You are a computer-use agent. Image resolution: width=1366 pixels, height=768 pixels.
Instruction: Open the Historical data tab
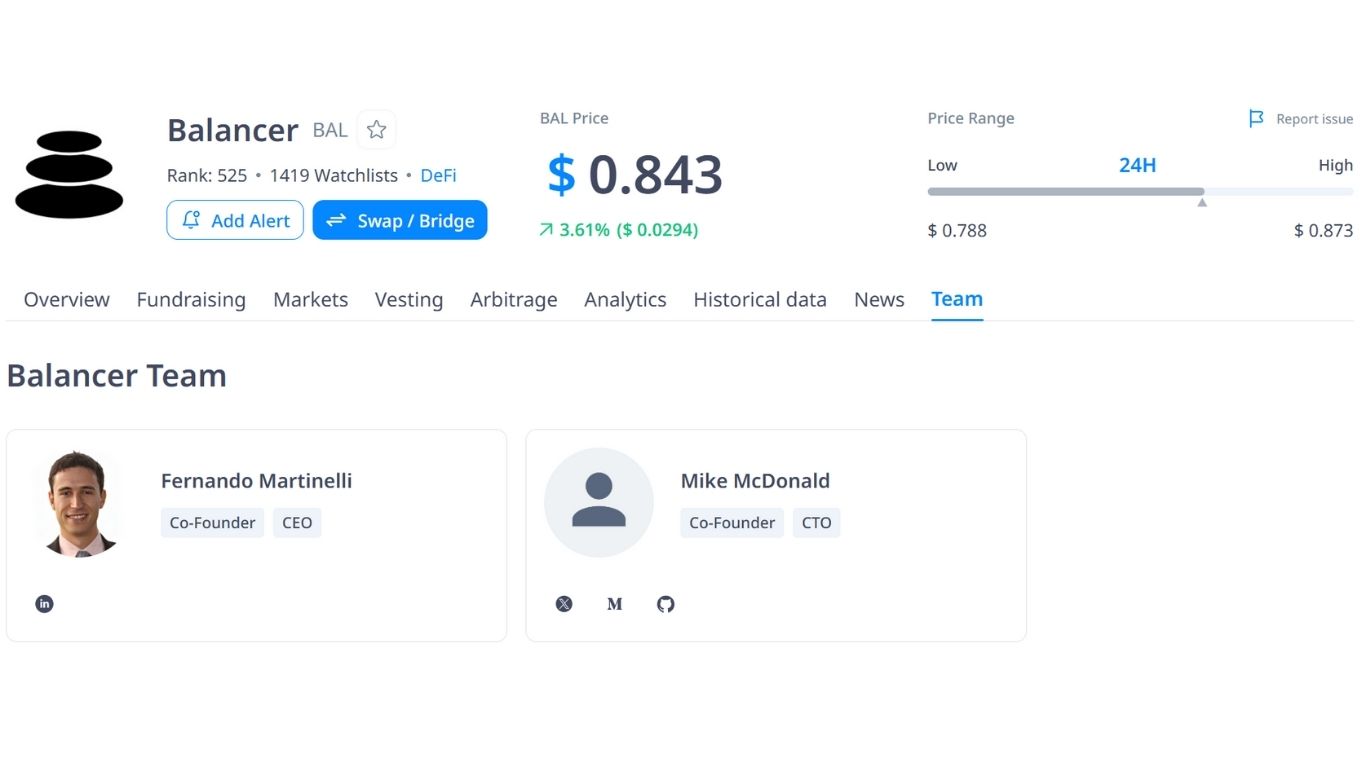[x=759, y=300]
